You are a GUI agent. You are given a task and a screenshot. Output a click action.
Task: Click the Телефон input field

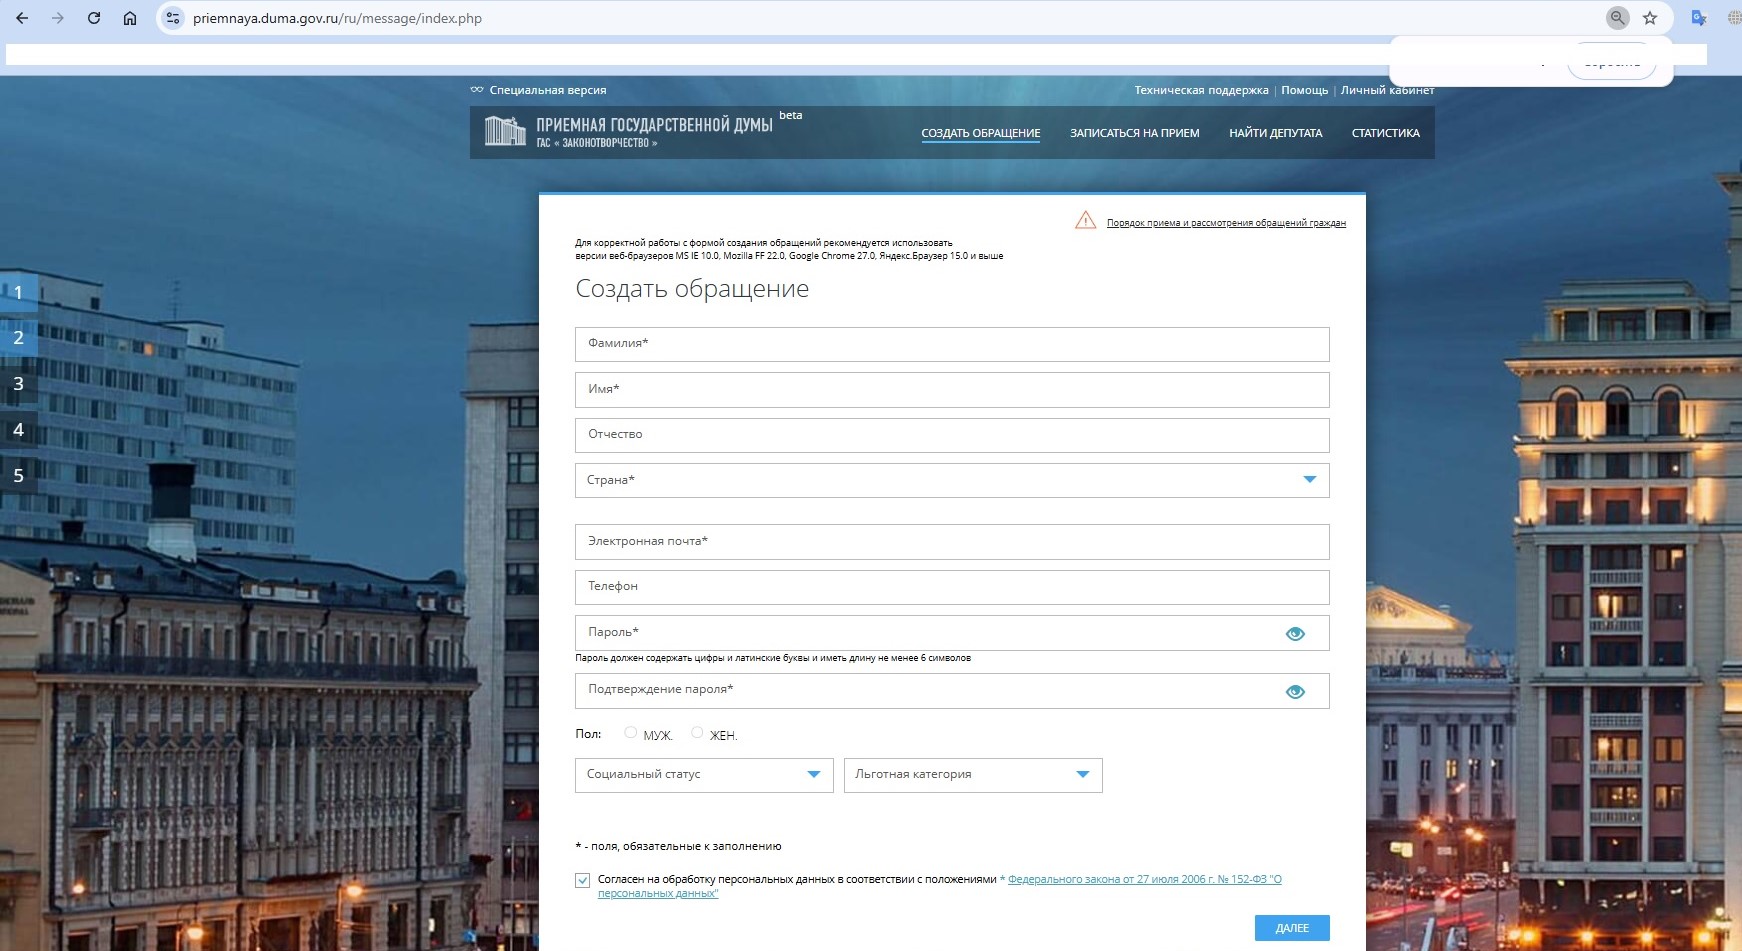(x=952, y=587)
